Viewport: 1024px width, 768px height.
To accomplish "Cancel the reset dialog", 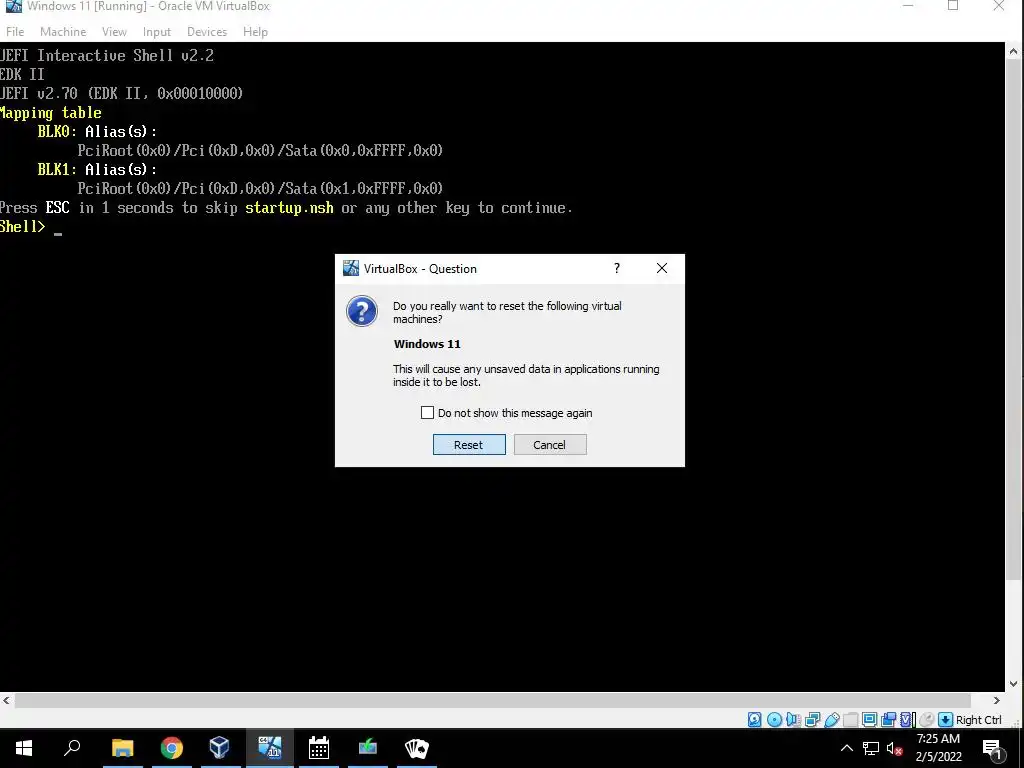I will click(x=550, y=445).
